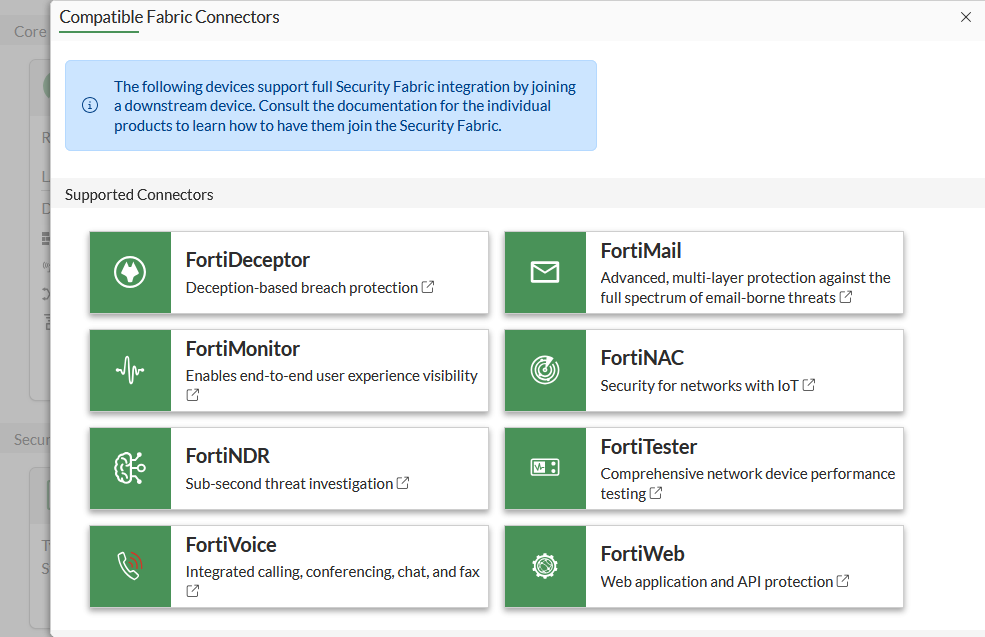The image size is (985, 637).
Task: Click the FortiNAC target icon
Action: (x=545, y=370)
